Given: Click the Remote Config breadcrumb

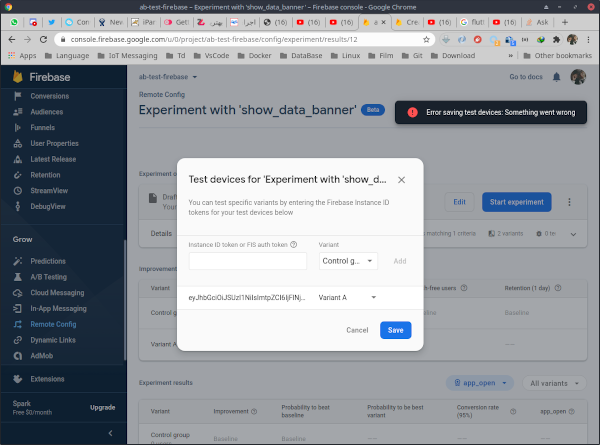Looking at the screenshot, I should [x=162, y=95].
